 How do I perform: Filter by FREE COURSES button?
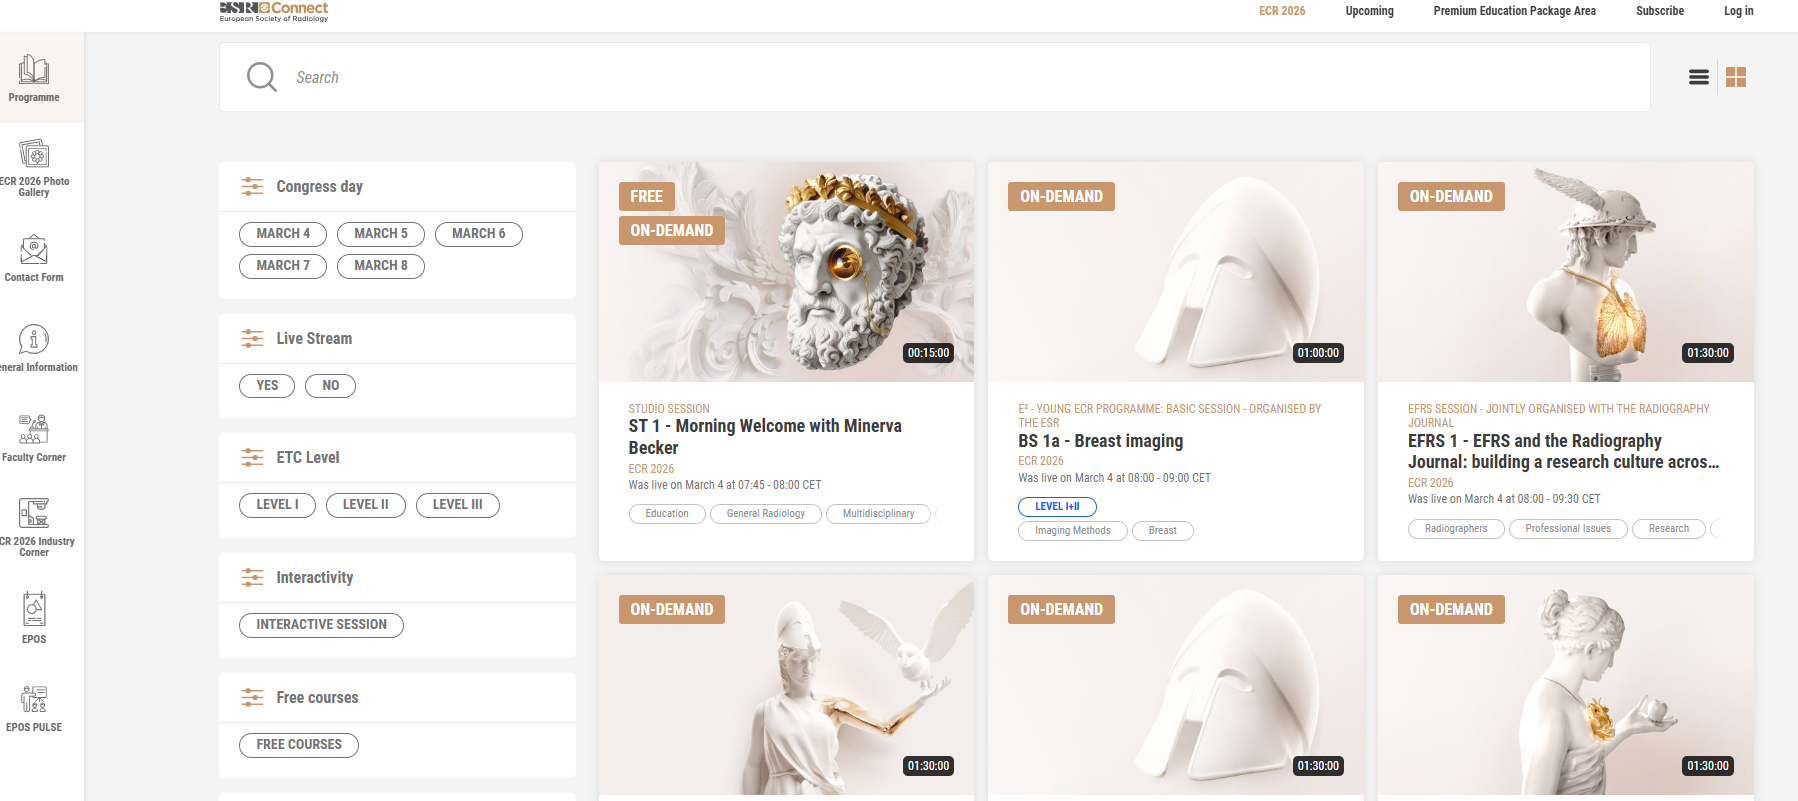tap(299, 745)
